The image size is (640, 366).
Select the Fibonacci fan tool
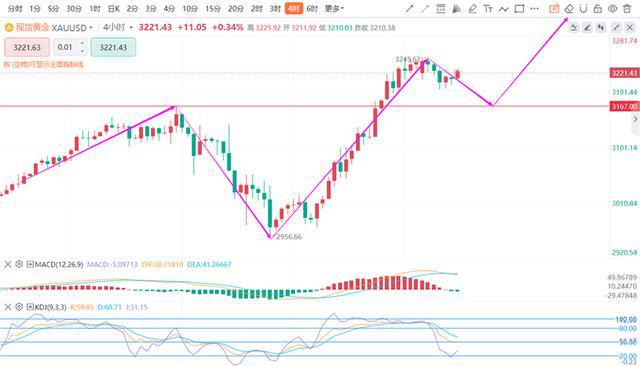(456, 9)
